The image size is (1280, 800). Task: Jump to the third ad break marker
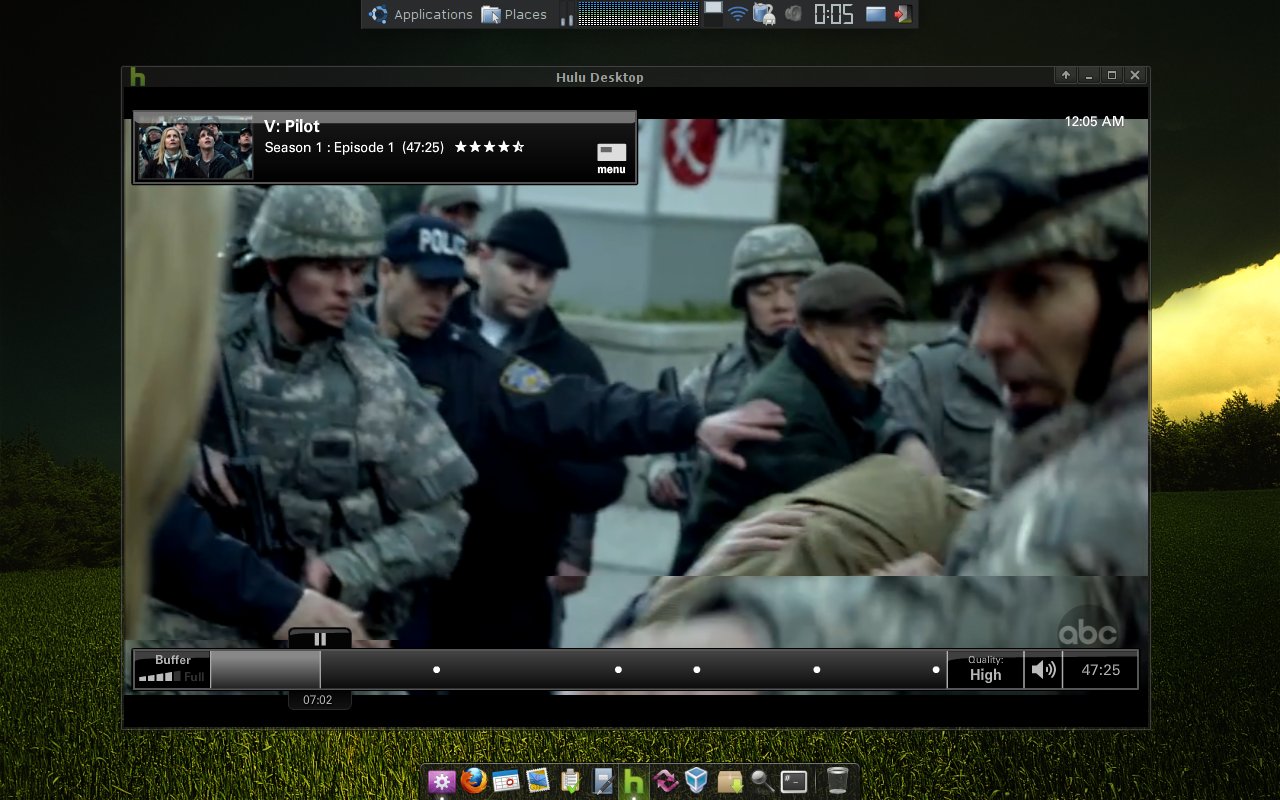pyautogui.click(x=697, y=670)
